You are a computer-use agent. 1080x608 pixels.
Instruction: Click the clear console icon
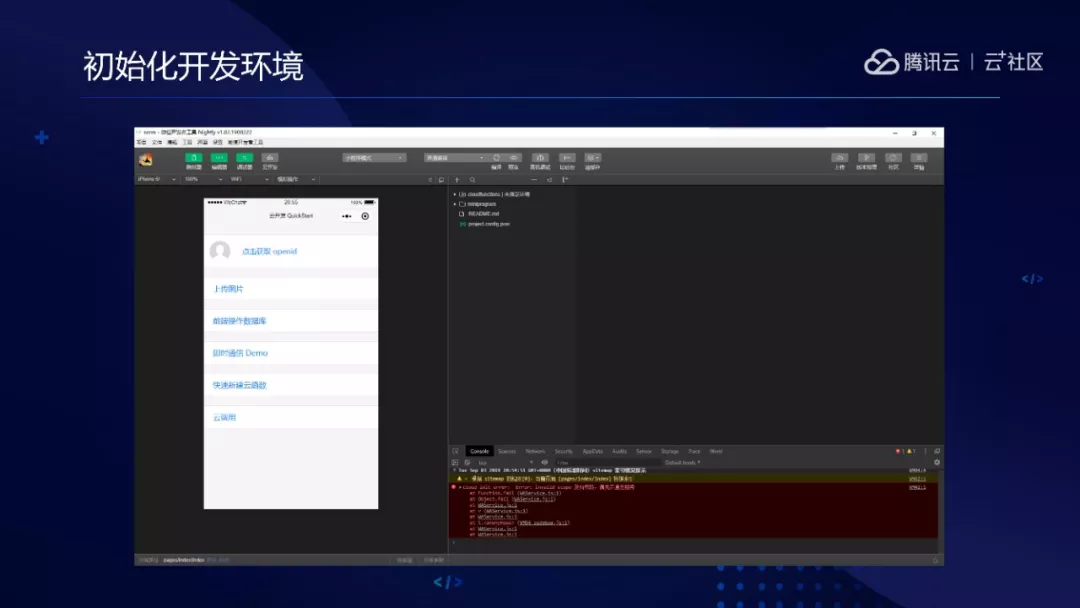point(468,463)
